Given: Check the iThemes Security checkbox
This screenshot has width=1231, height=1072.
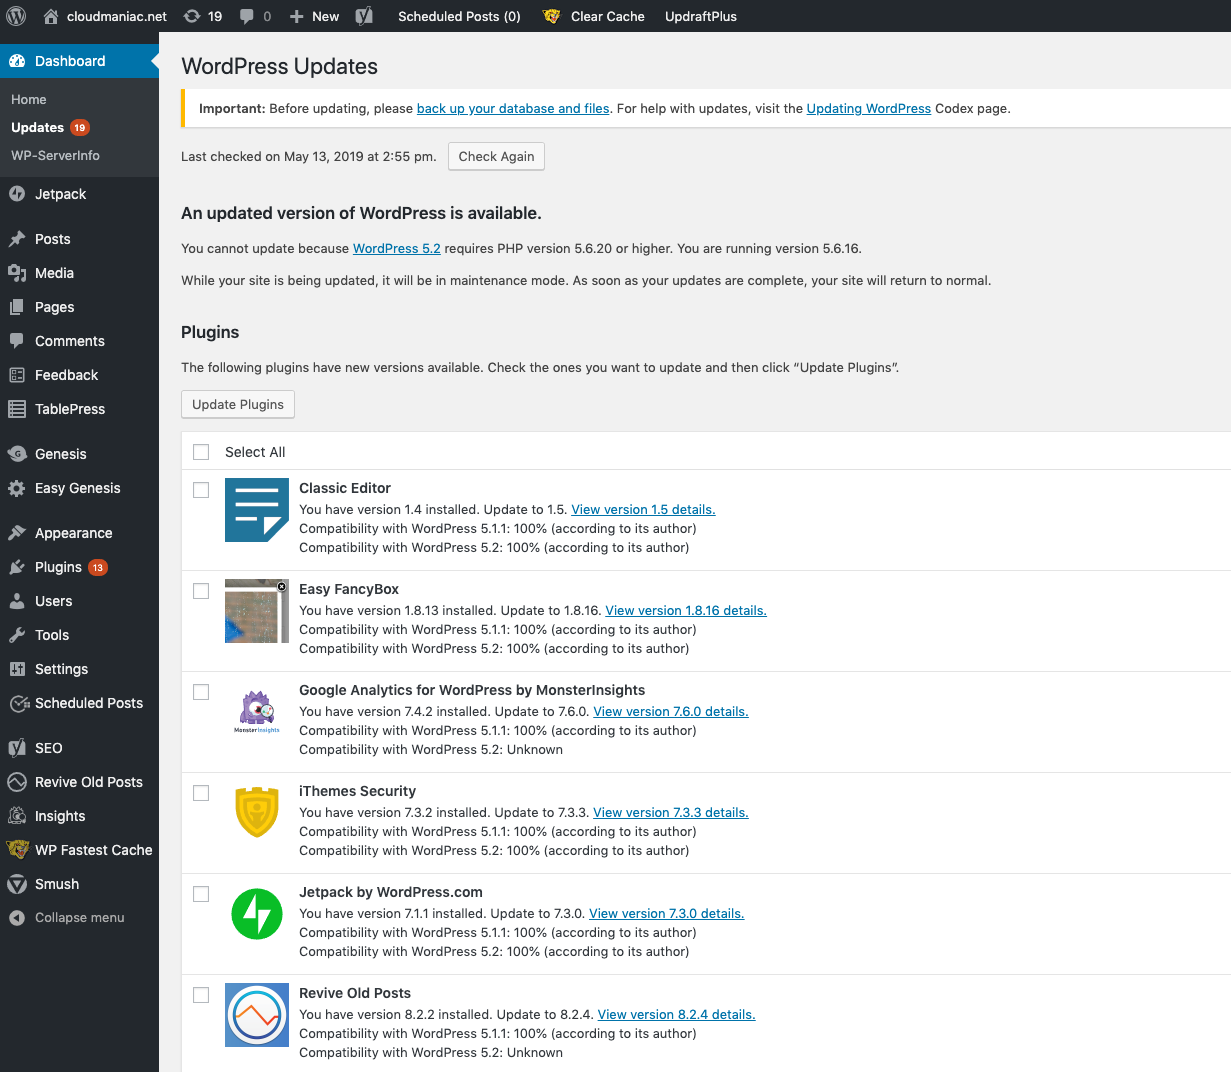Looking at the screenshot, I should [201, 793].
